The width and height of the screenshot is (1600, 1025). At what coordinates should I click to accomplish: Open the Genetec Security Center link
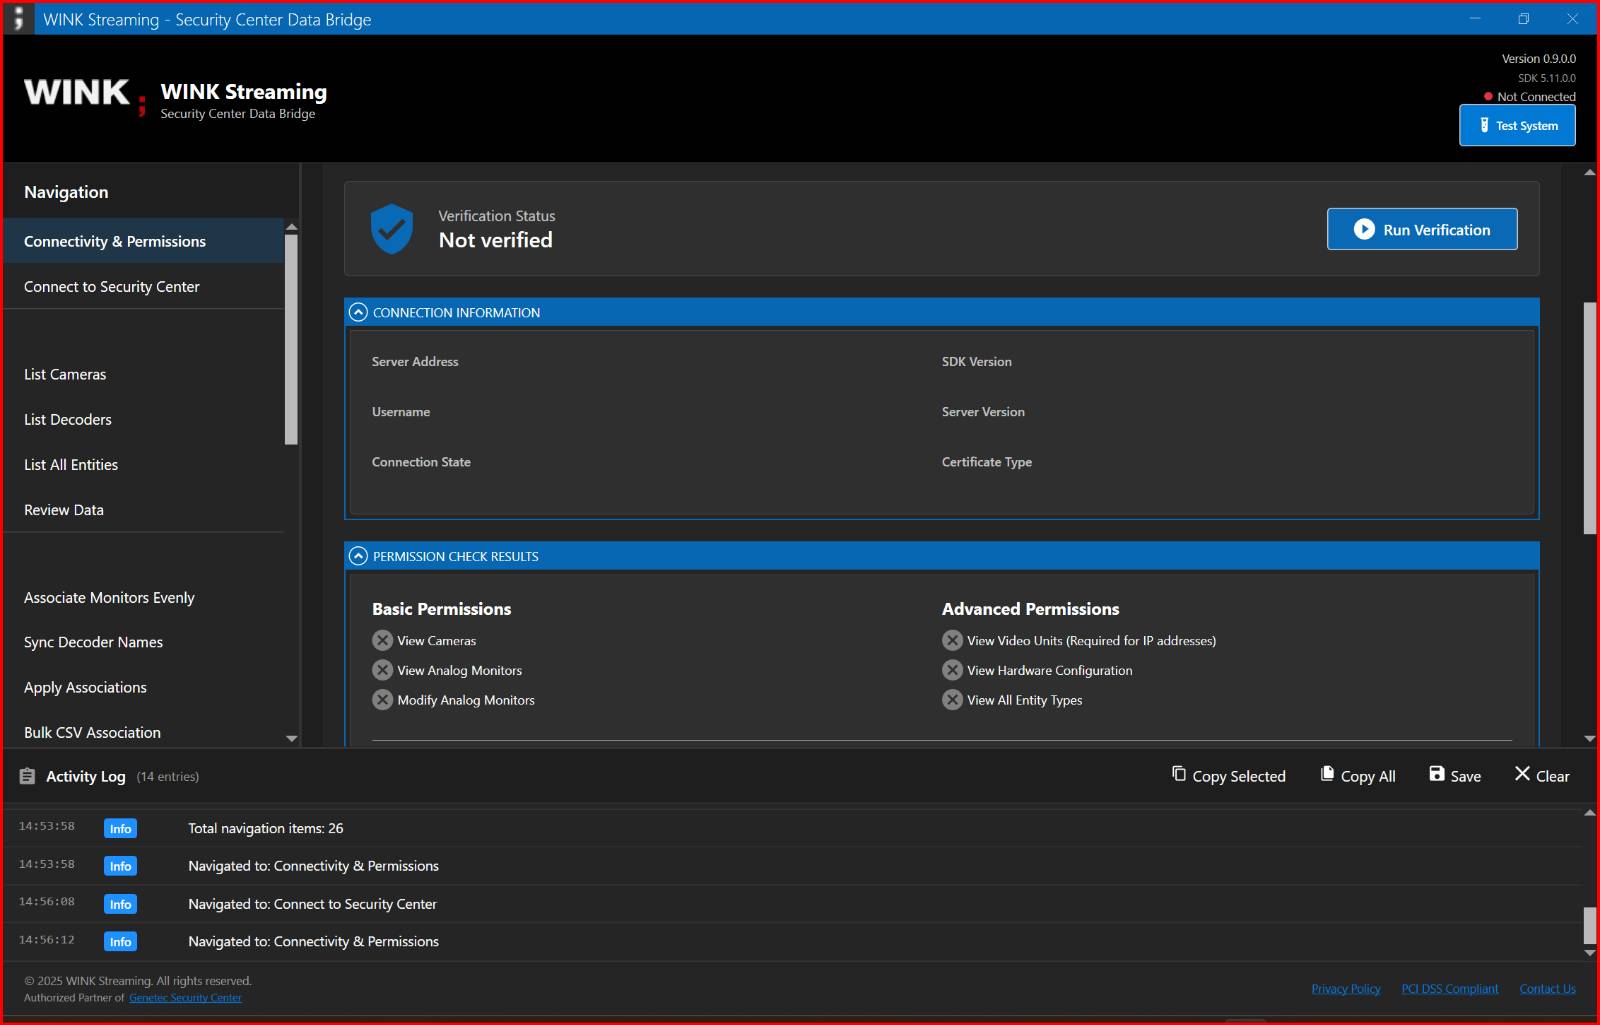click(x=185, y=998)
